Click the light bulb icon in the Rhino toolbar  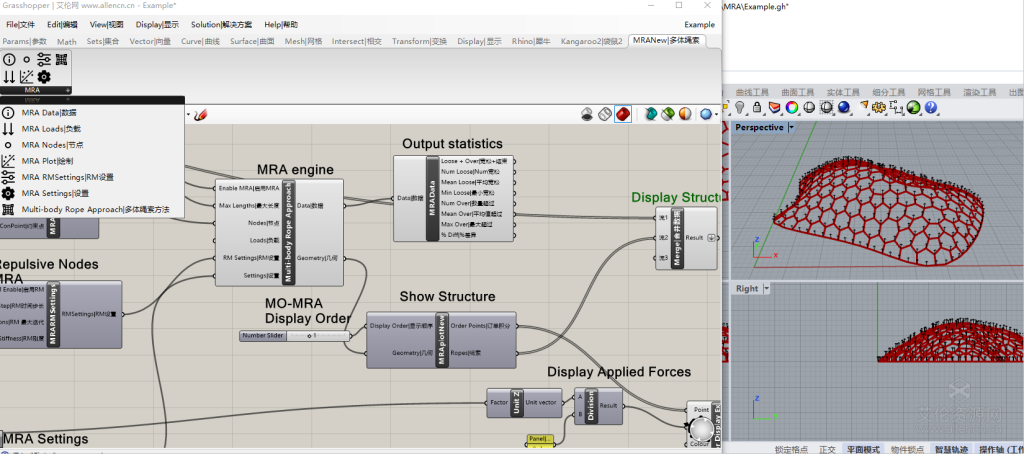(x=740, y=107)
